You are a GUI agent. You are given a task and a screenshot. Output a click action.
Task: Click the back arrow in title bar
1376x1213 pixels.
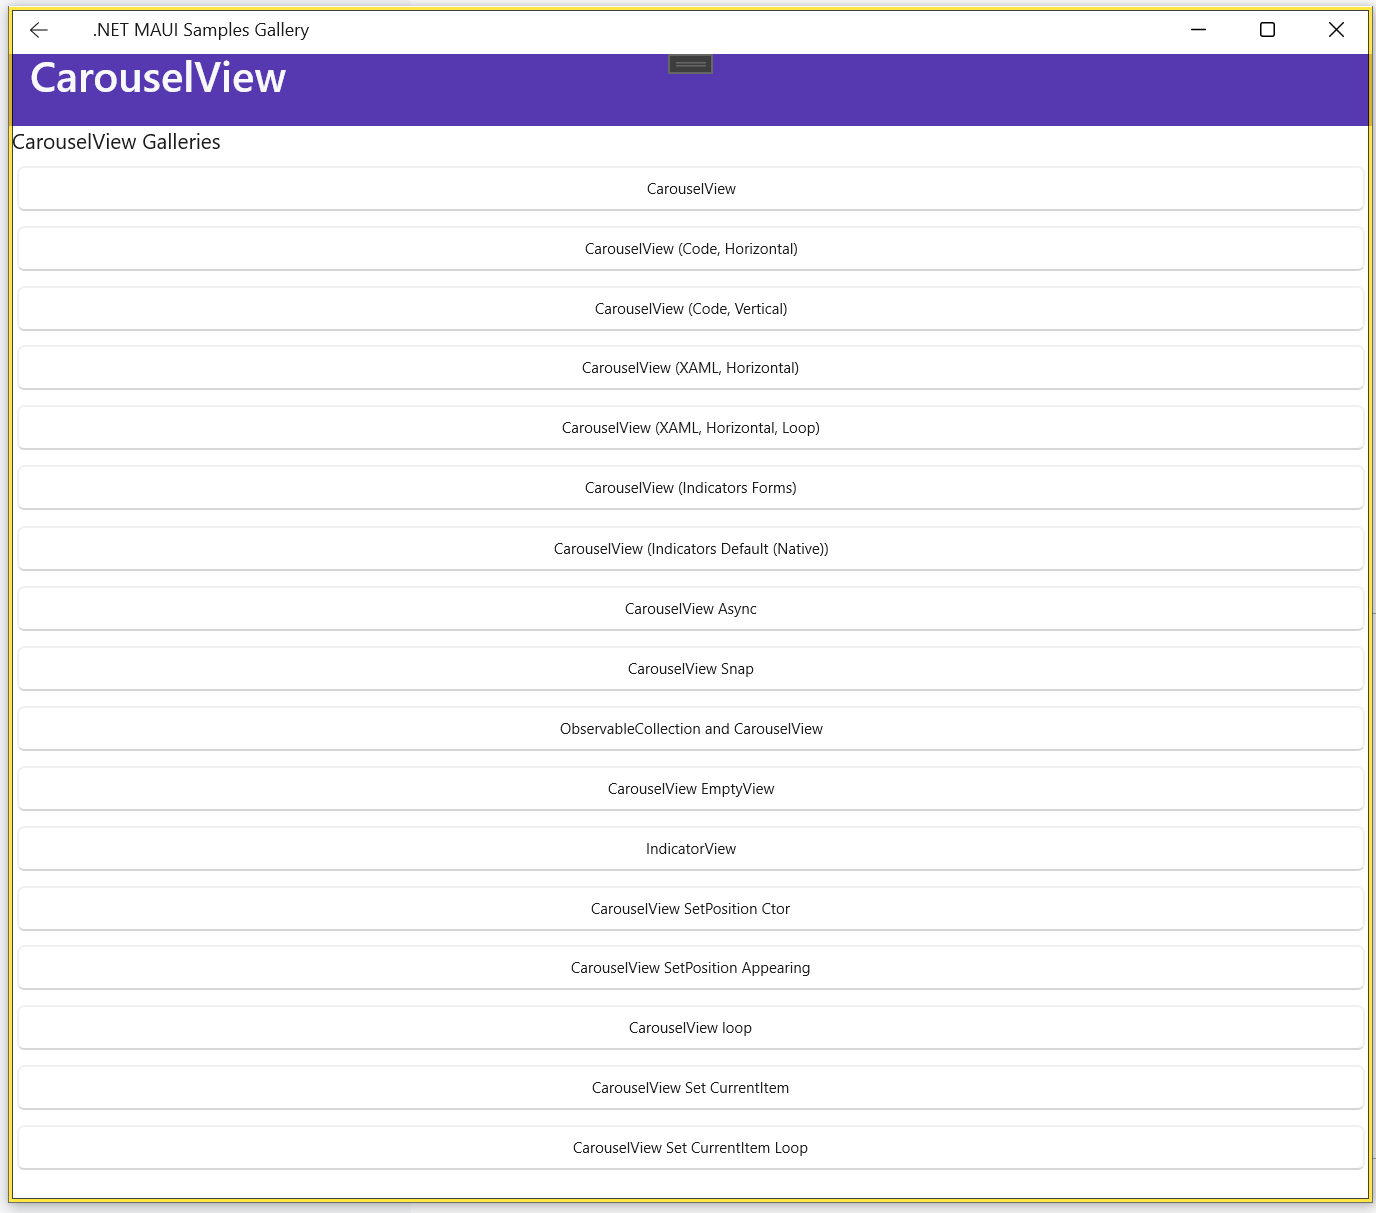point(39,30)
